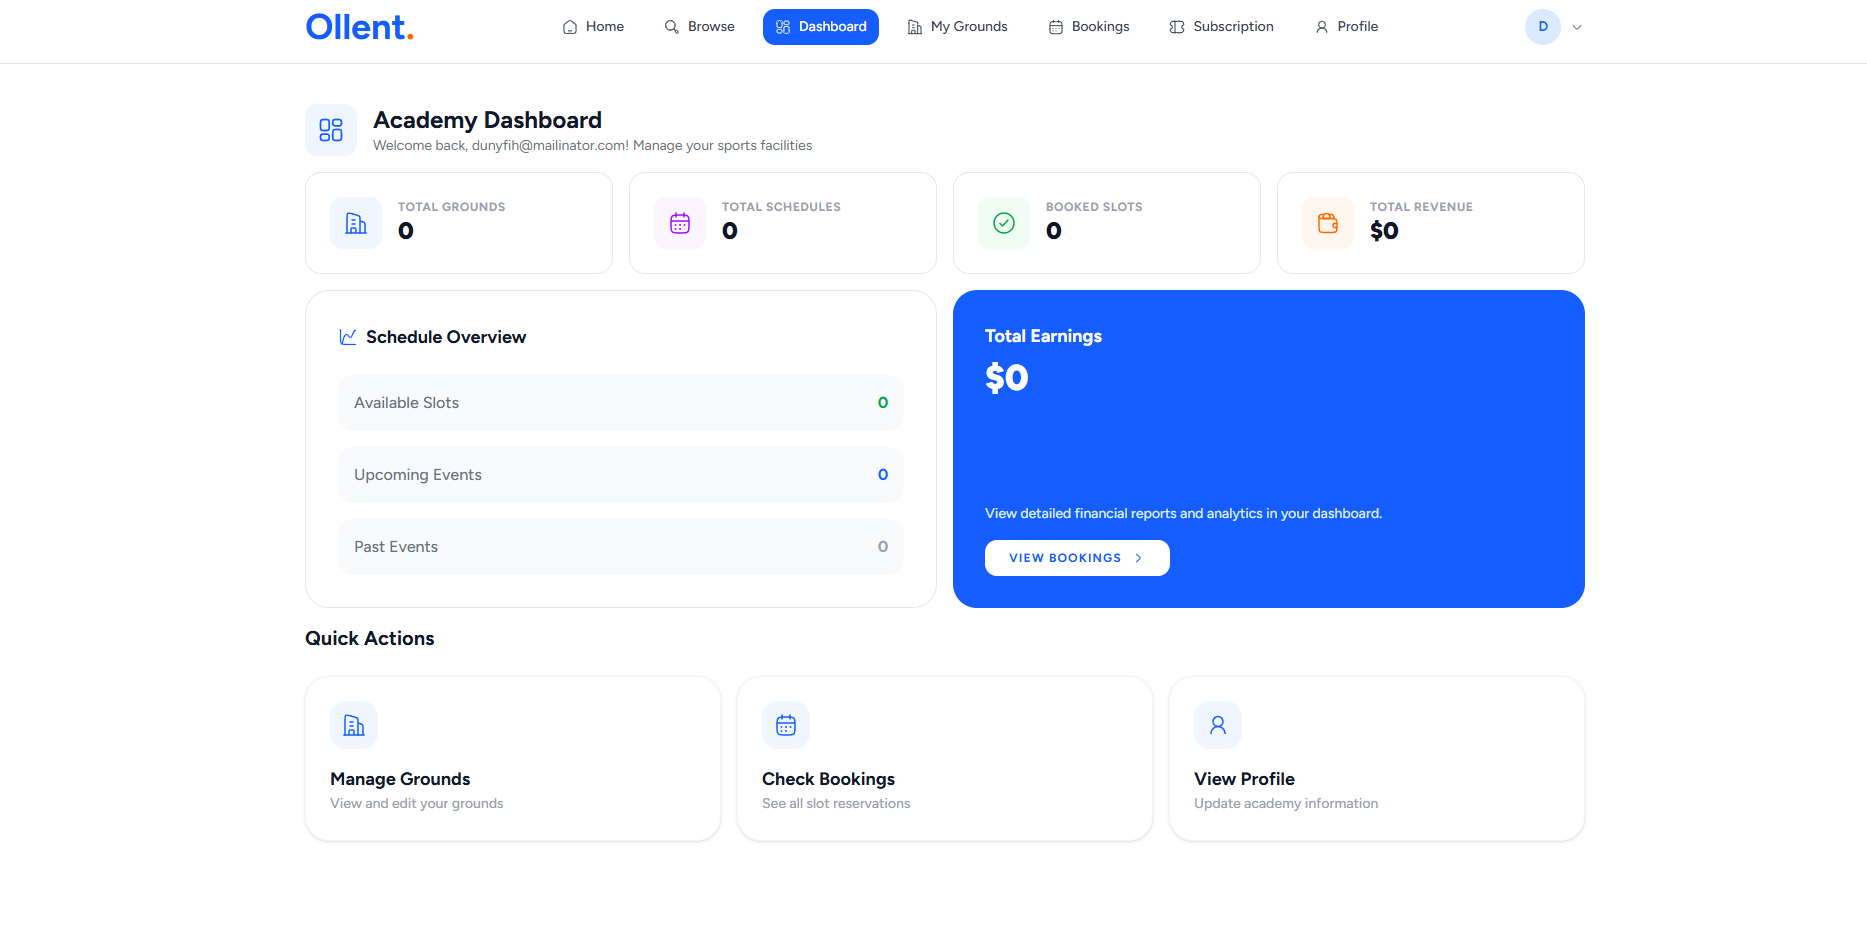Click the Total Revenue label
Image resolution: width=1867 pixels, height=929 pixels.
(1421, 207)
